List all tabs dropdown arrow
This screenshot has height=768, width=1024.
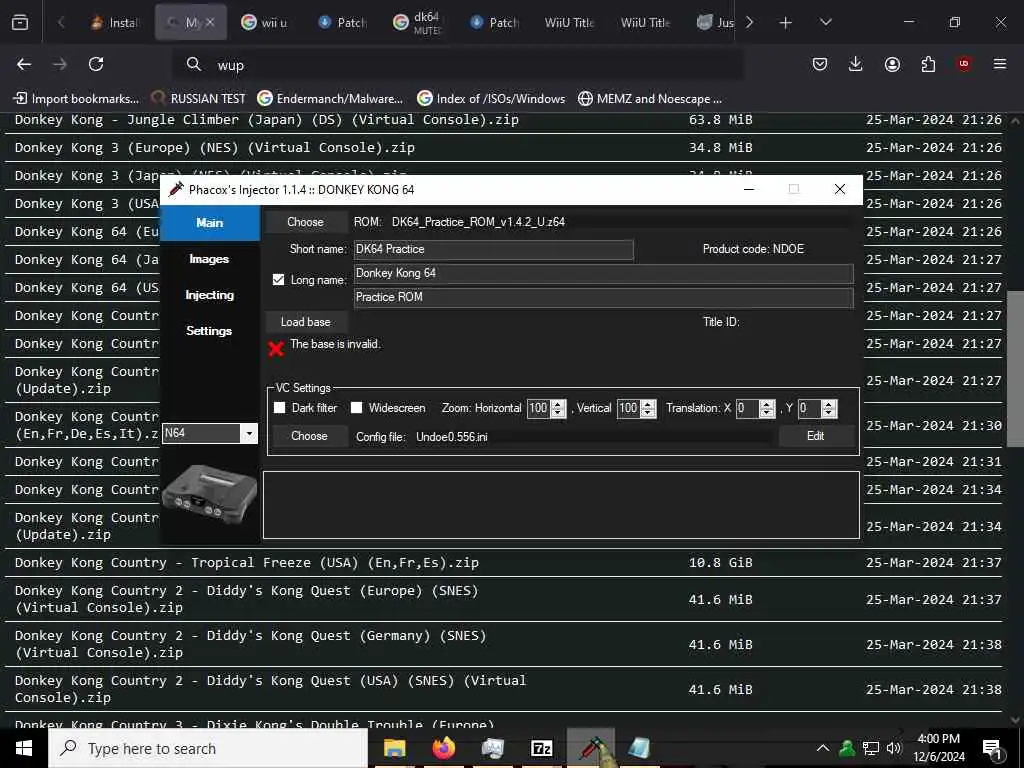point(825,23)
